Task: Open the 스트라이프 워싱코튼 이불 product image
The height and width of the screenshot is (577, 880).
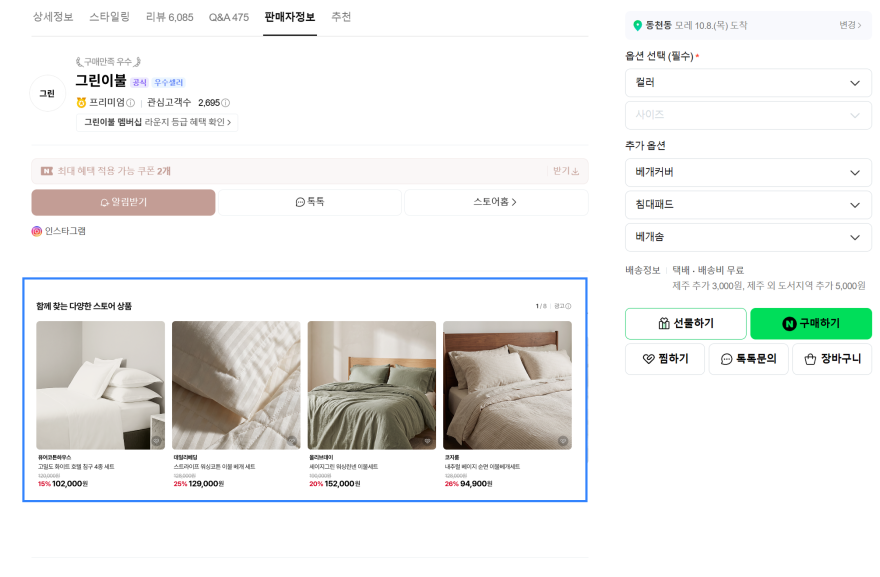Action: pyautogui.click(x=236, y=385)
